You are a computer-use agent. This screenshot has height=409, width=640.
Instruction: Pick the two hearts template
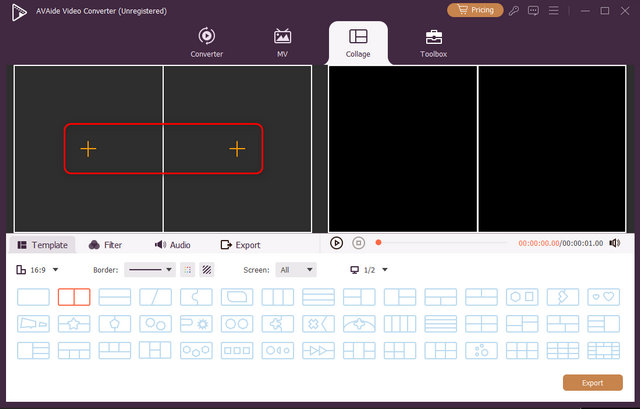click(604, 297)
